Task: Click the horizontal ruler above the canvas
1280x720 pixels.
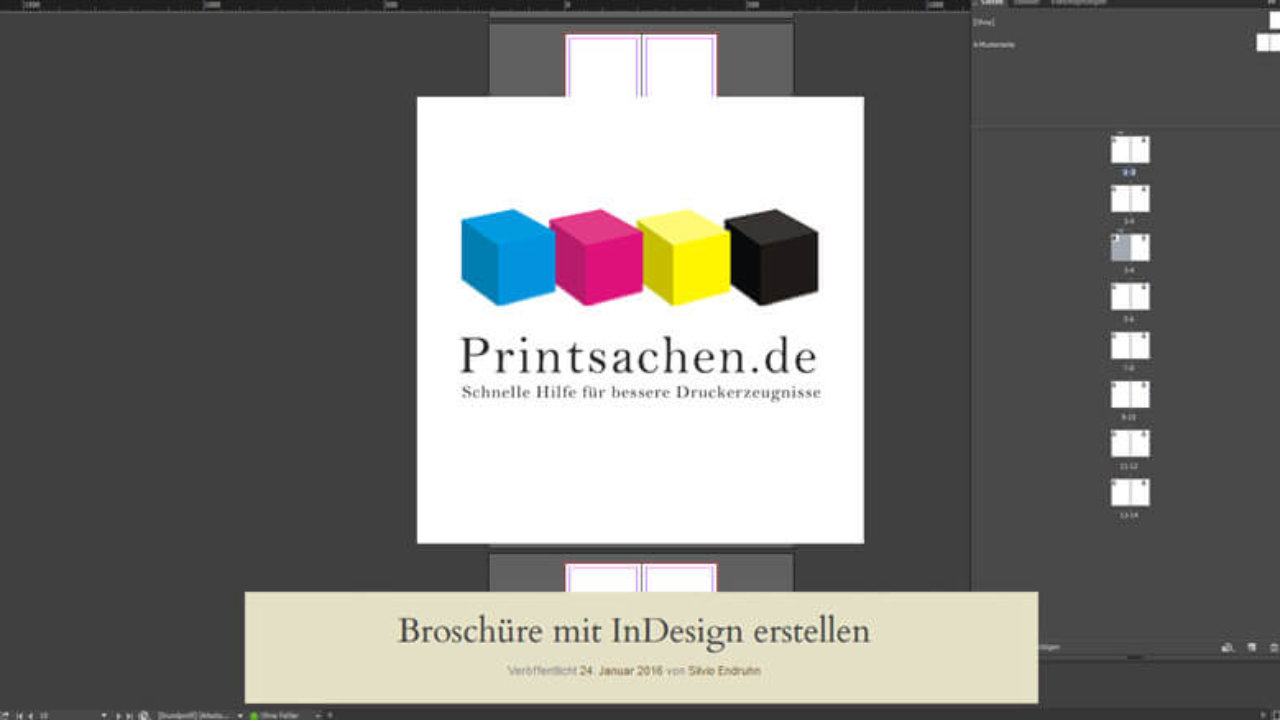Action: point(485,5)
